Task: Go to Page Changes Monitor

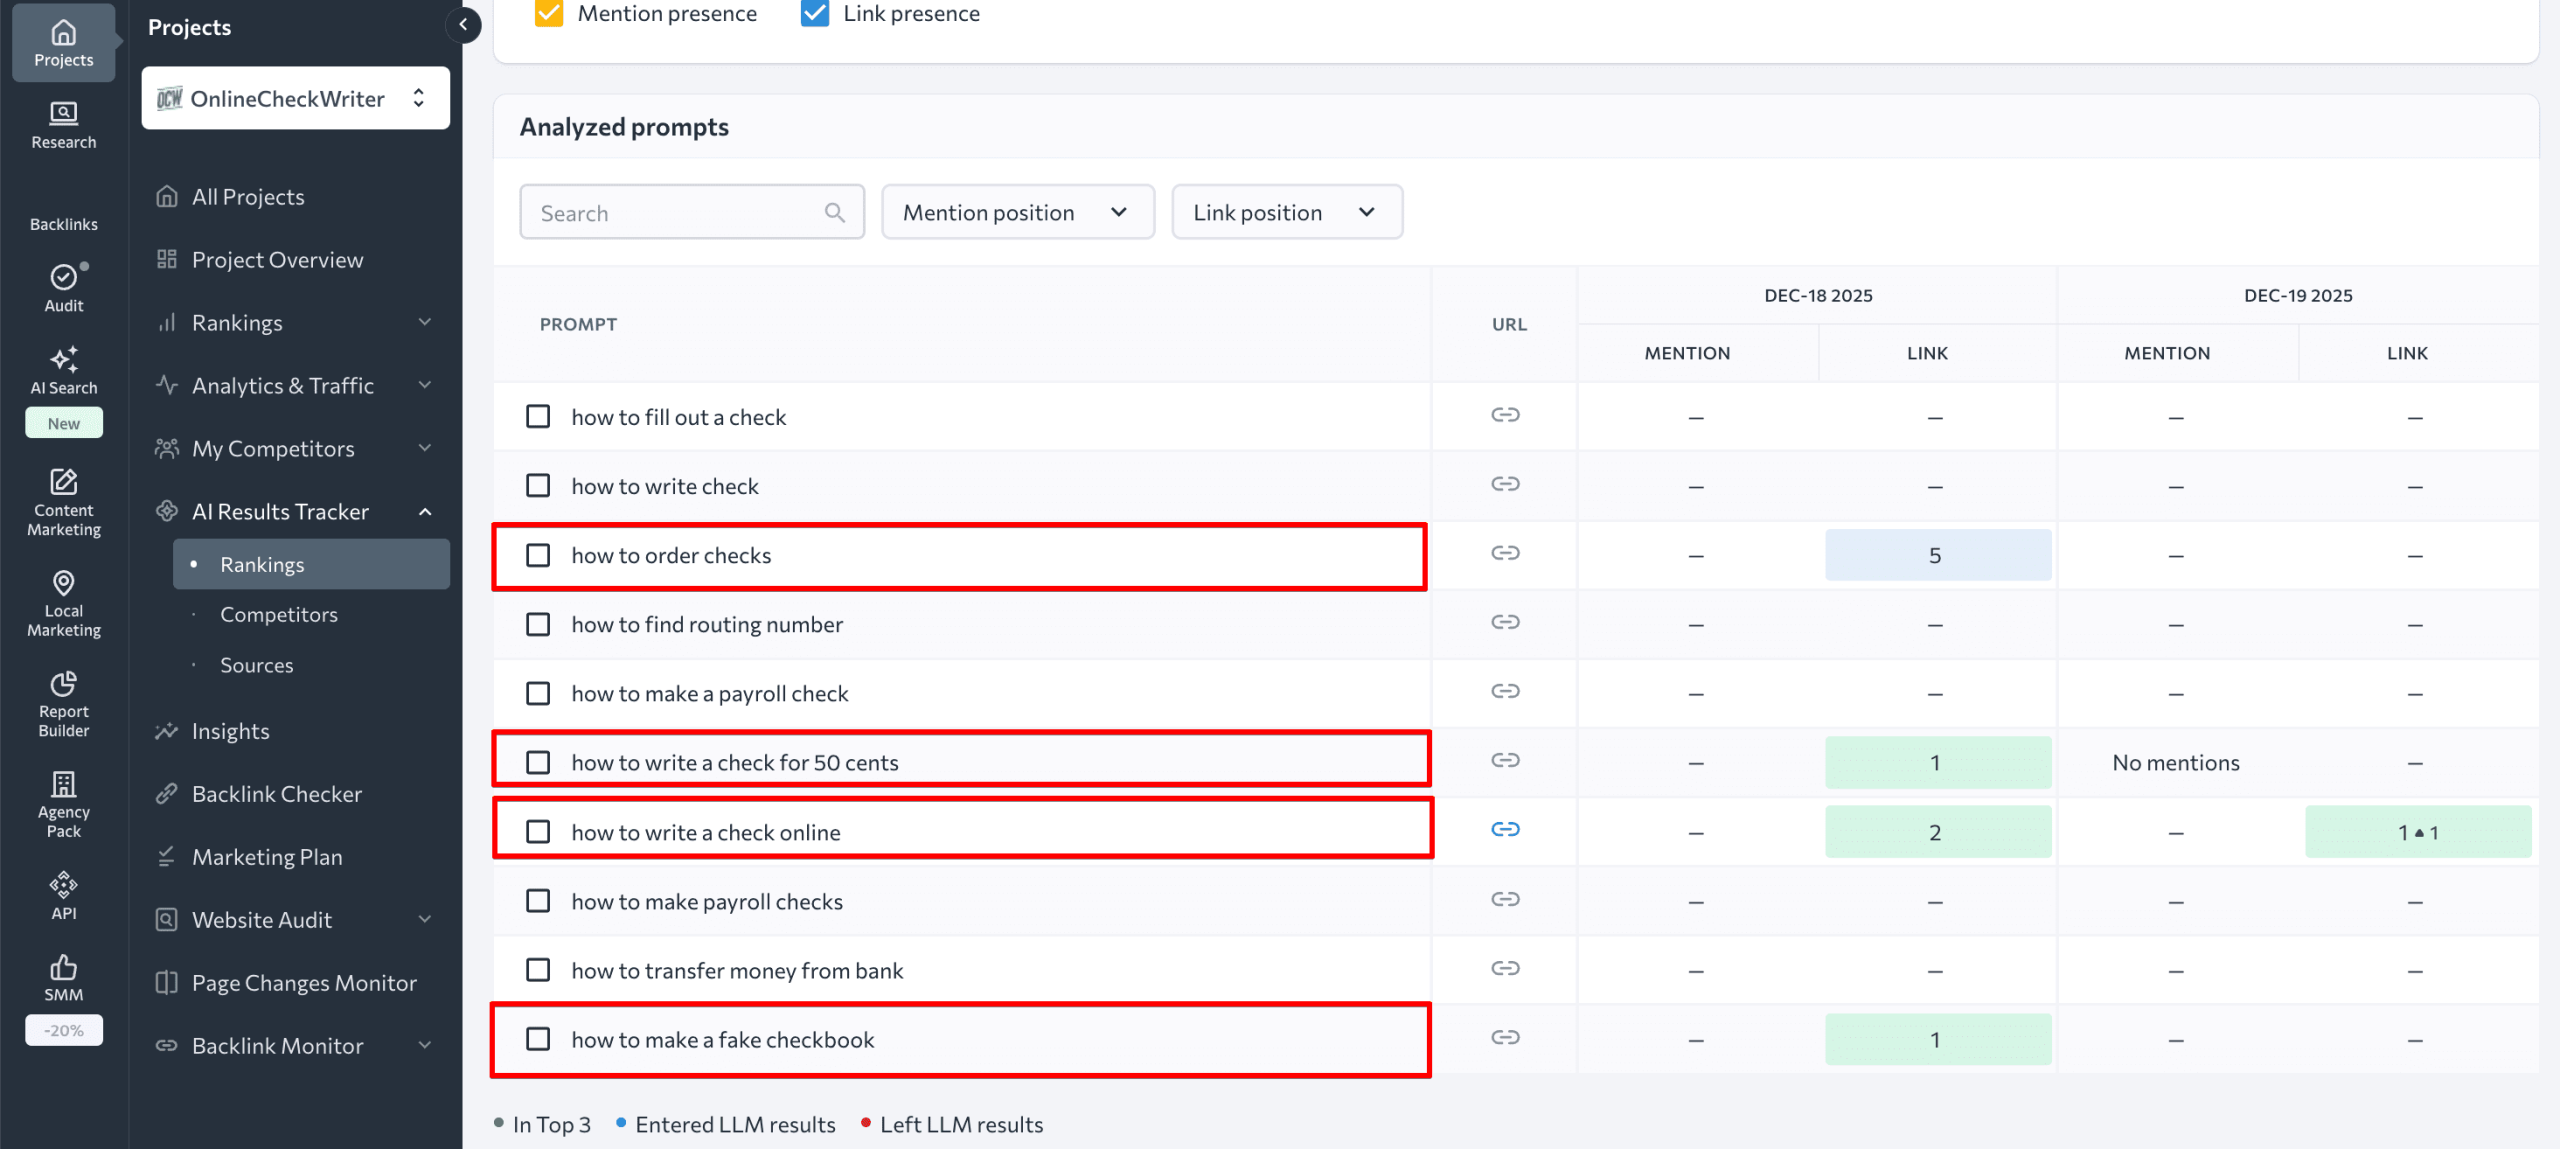Action: pyautogui.click(x=304, y=982)
